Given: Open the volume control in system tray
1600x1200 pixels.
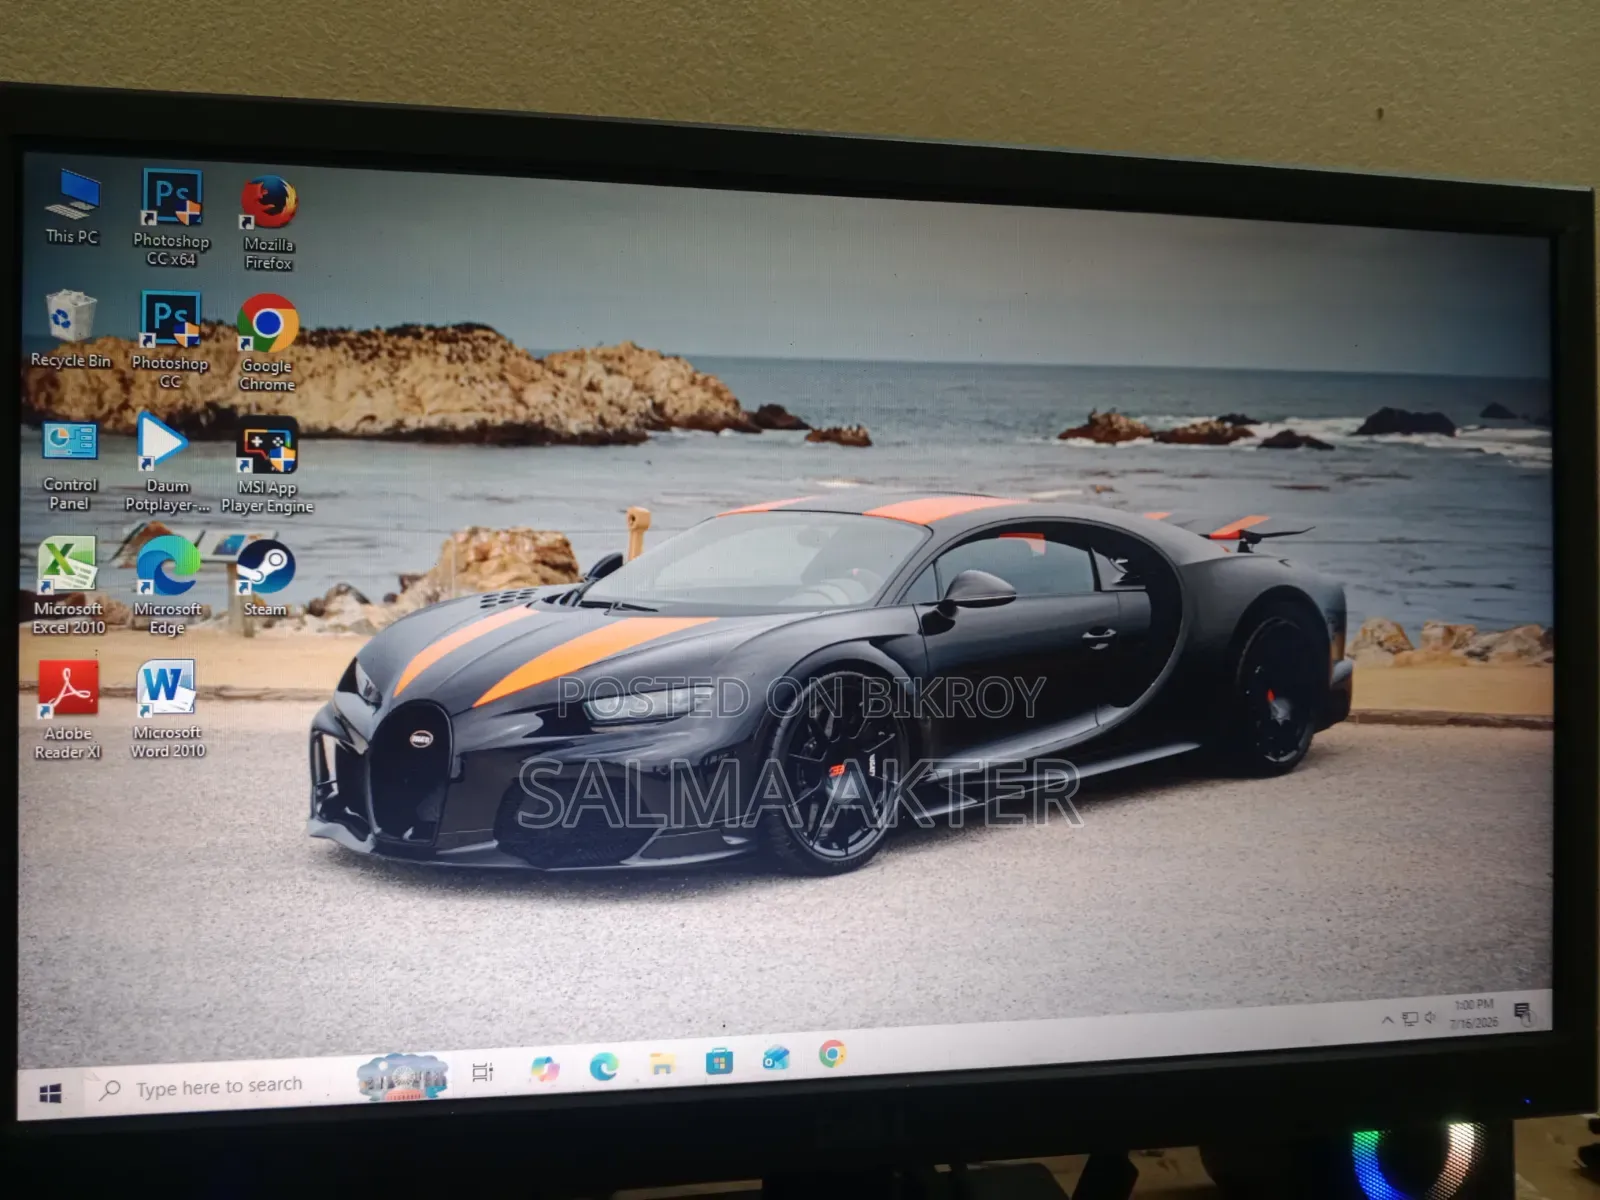Looking at the screenshot, I should click(1430, 1017).
